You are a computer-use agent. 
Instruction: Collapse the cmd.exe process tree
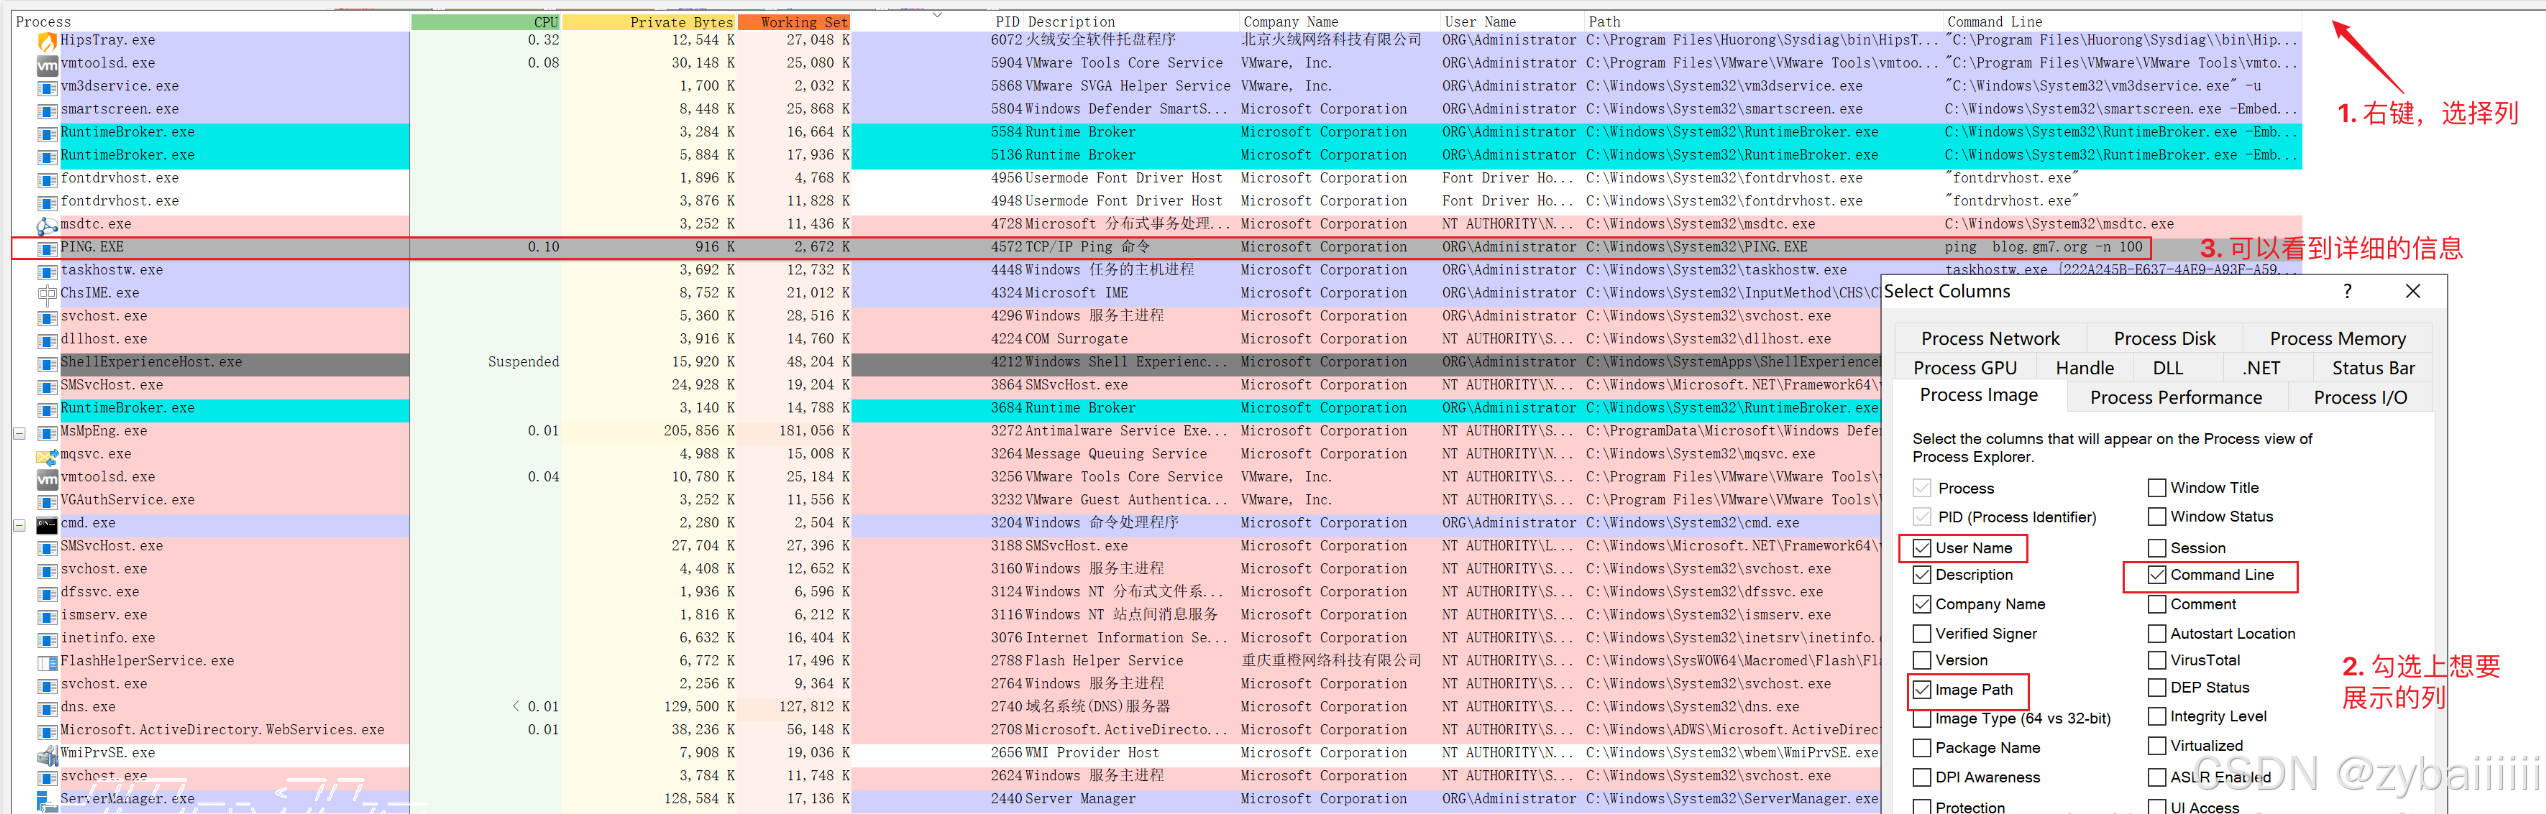[19, 525]
